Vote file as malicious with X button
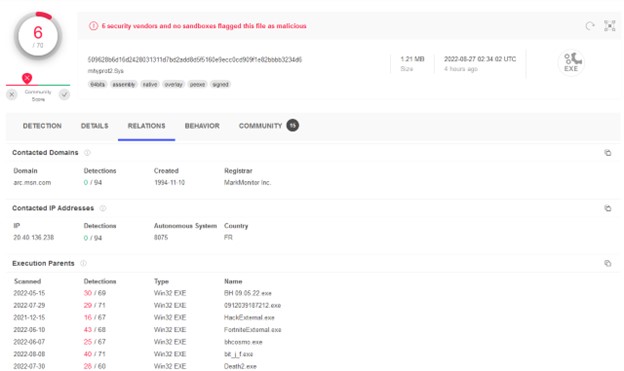Image resolution: width=624 pixels, height=371 pixels. coord(12,95)
